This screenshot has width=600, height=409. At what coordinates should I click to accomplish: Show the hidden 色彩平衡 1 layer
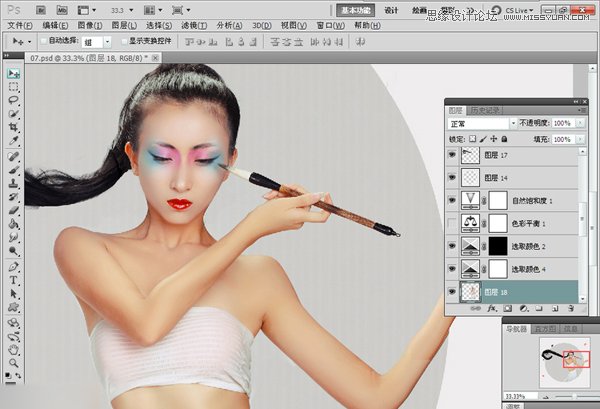click(x=452, y=223)
